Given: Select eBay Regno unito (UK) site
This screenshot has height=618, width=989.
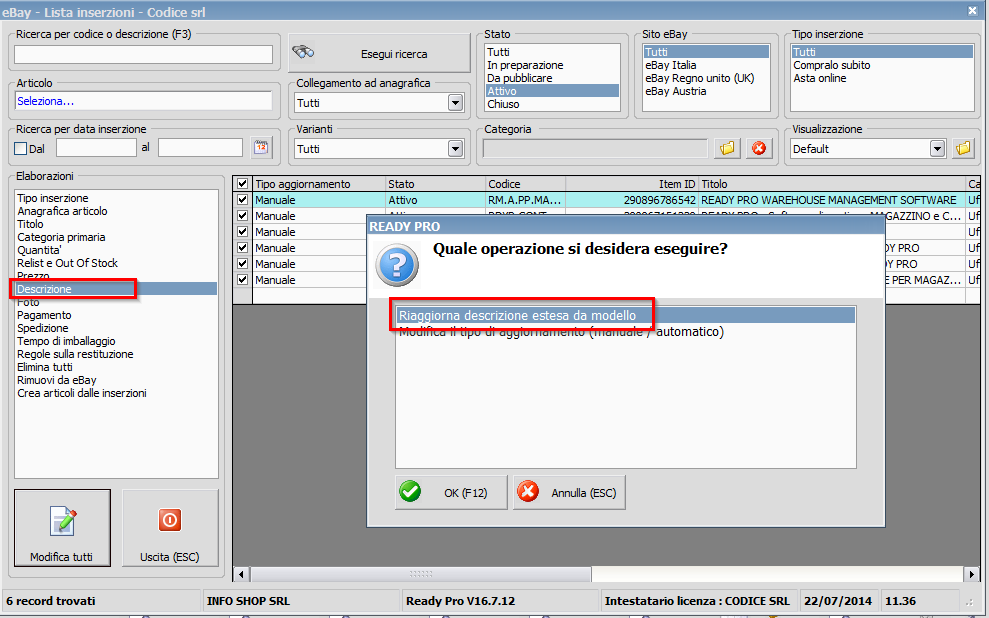Looking at the screenshot, I should (706, 78).
